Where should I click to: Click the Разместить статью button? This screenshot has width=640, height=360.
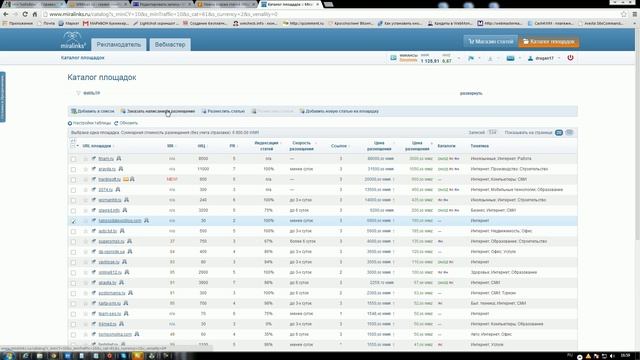(x=223, y=111)
